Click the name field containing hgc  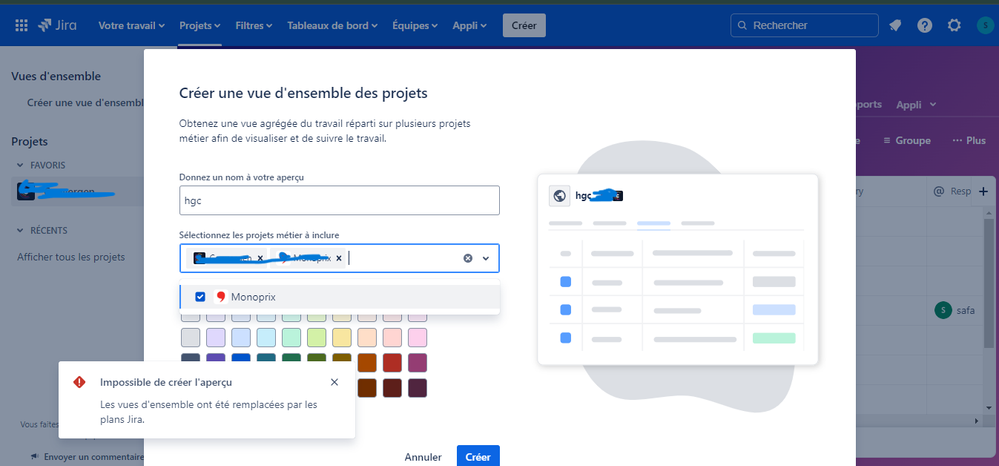tap(340, 200)
